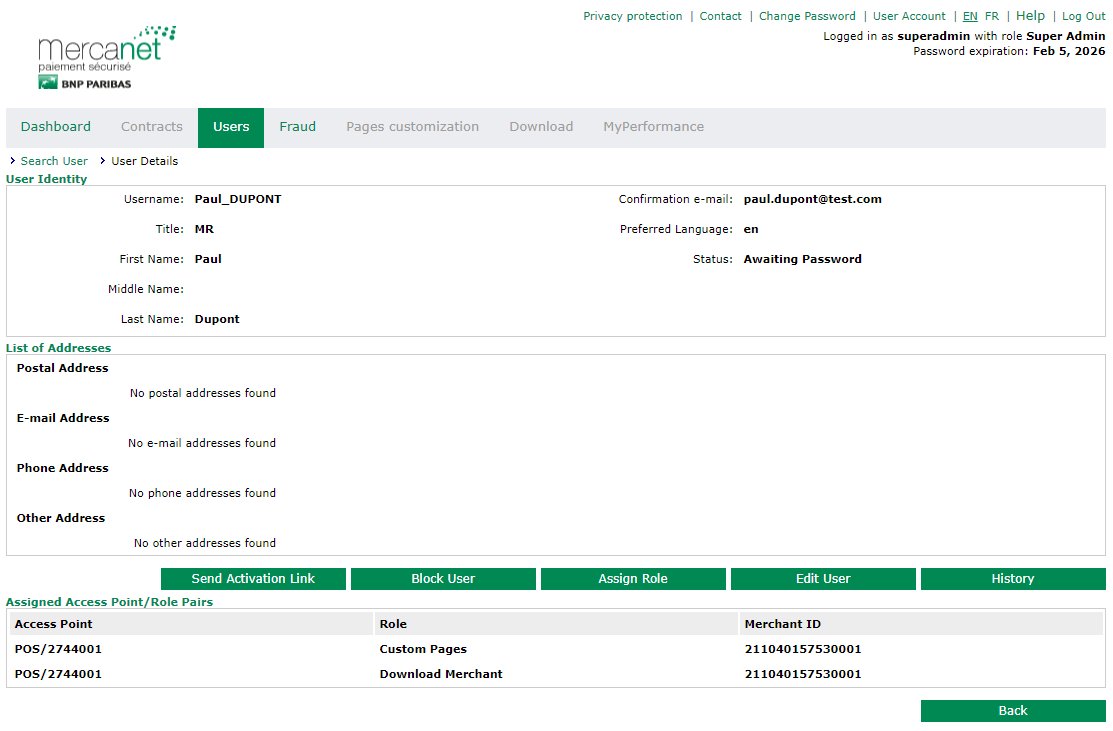Select the Users tab
The image size is (1113, 731).
231,127
